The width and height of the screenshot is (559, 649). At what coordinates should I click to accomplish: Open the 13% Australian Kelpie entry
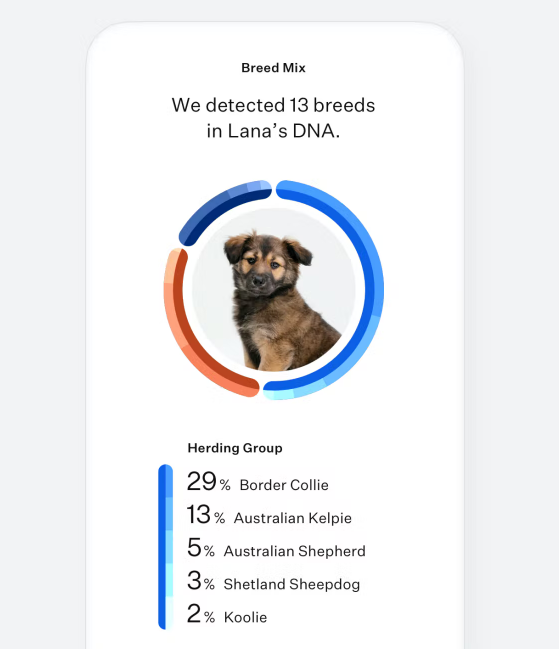coord(269,515)
